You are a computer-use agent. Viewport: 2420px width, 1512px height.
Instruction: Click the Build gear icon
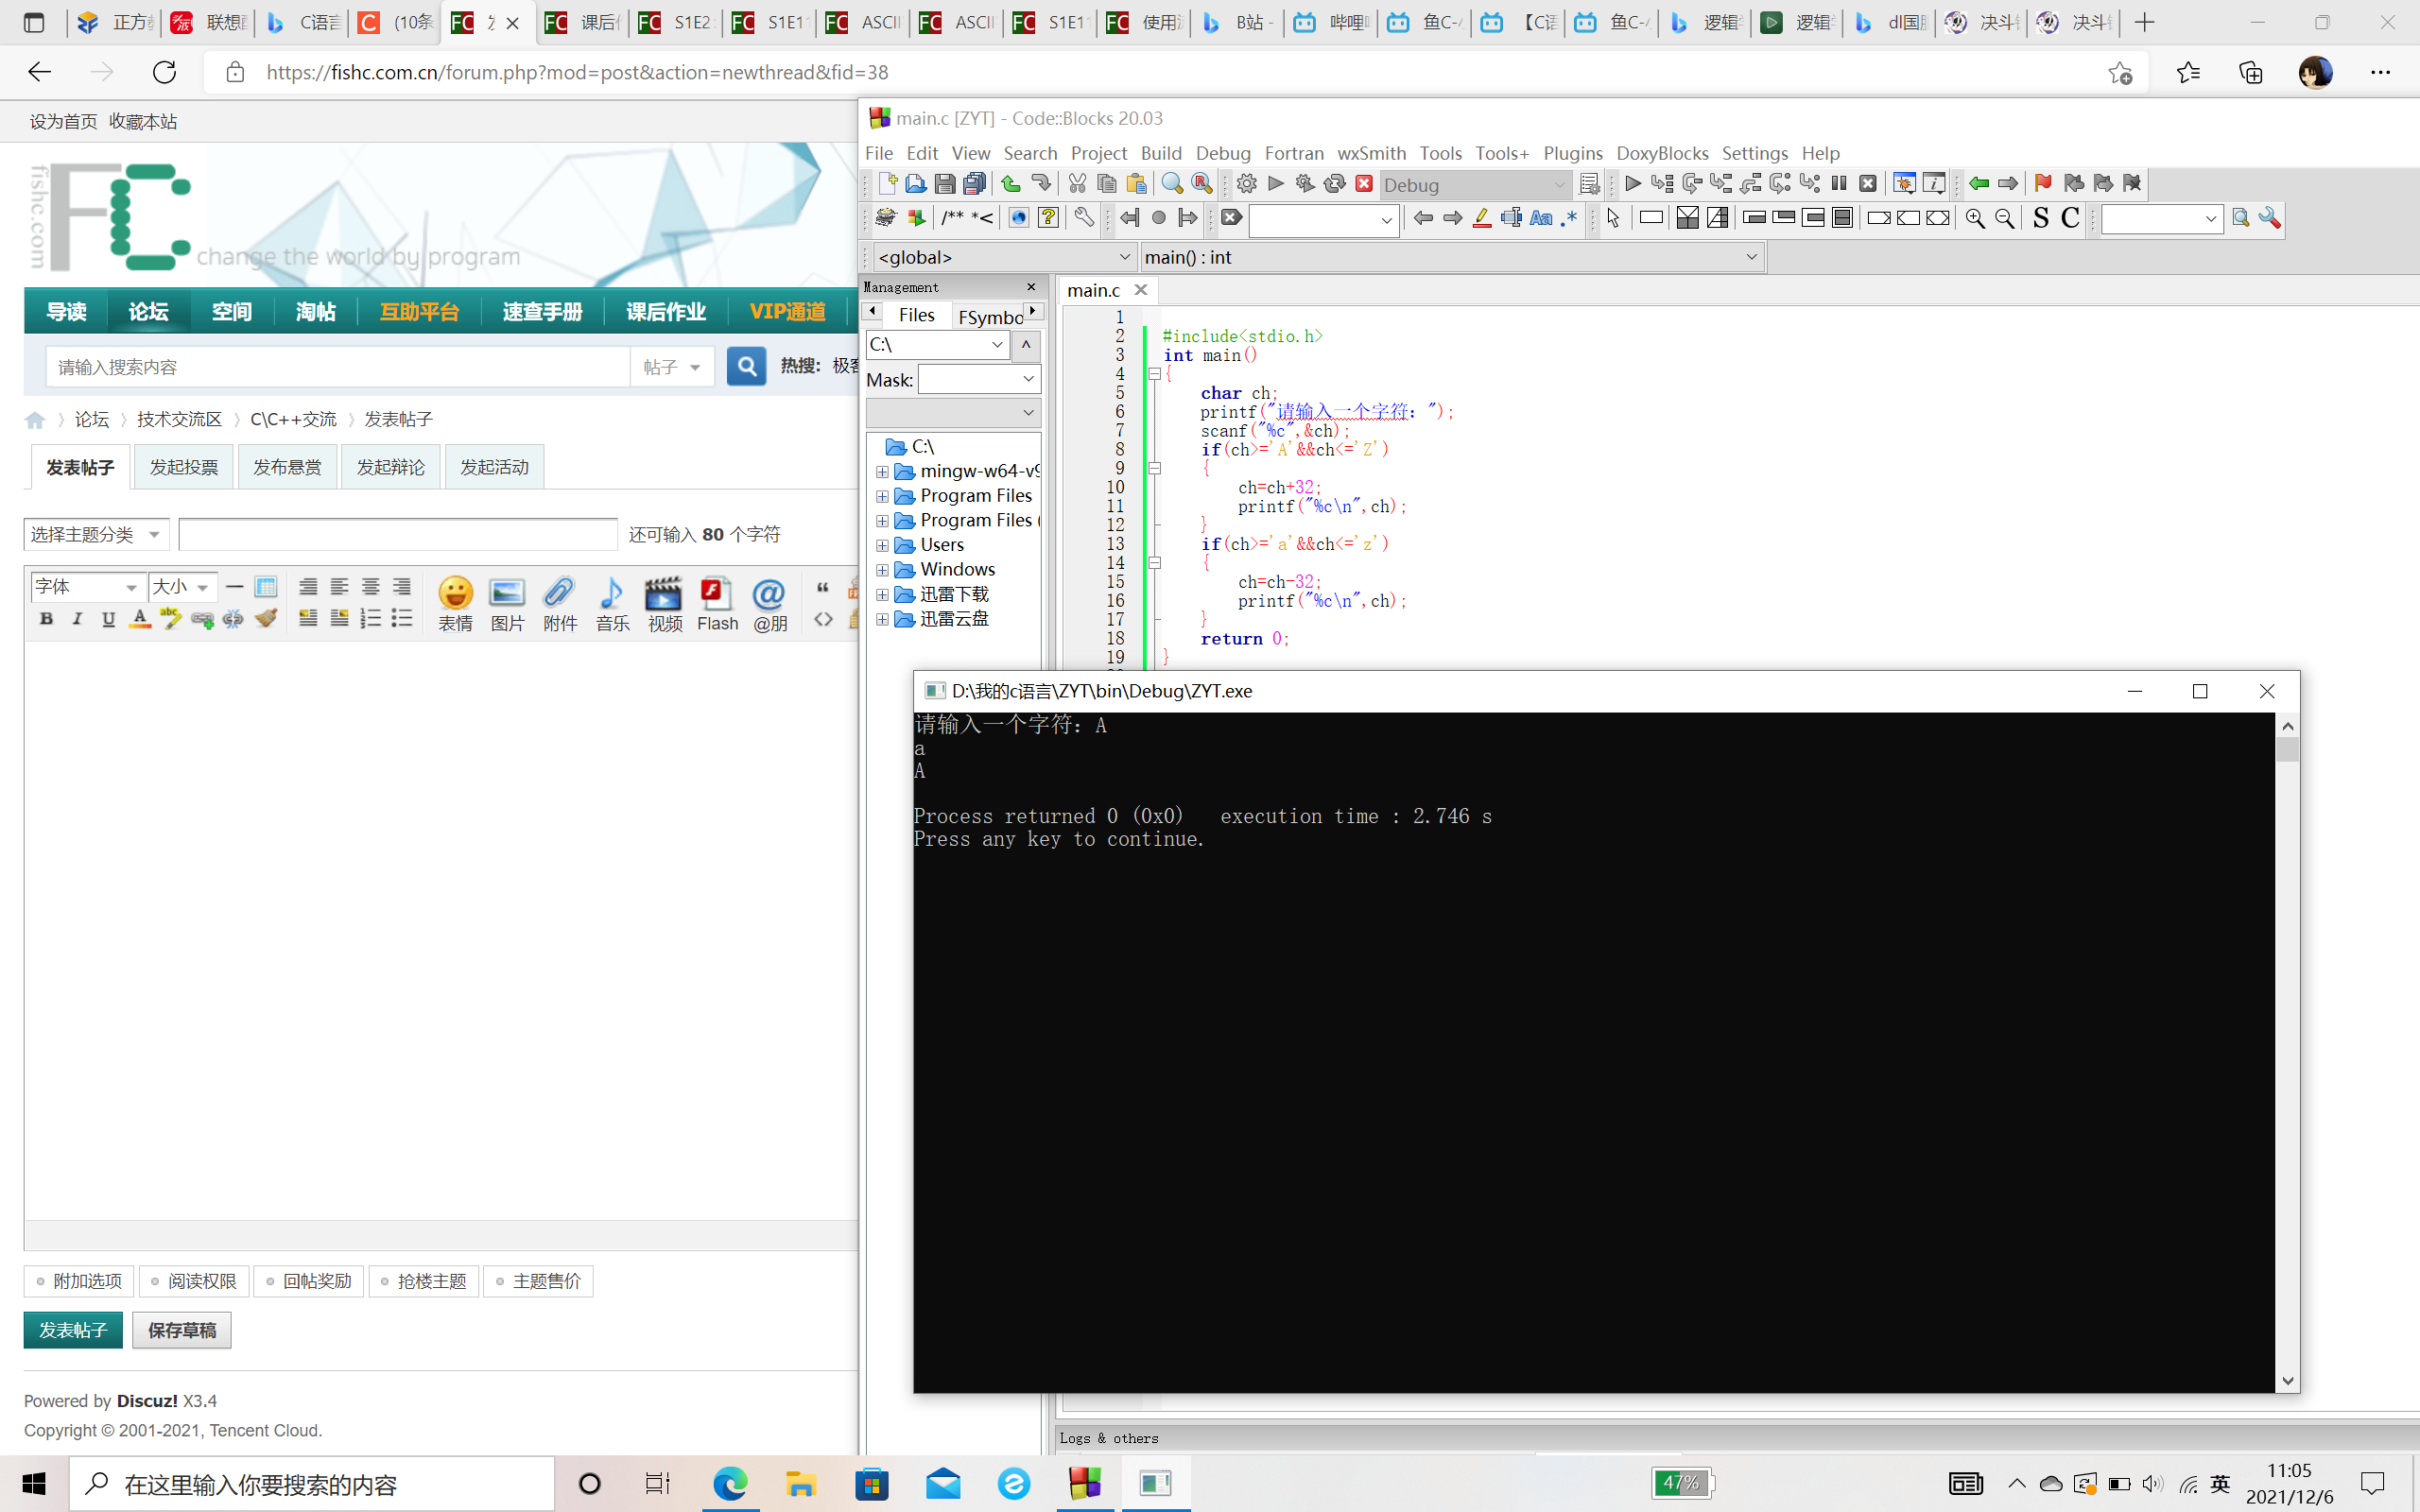point(1246,183)
